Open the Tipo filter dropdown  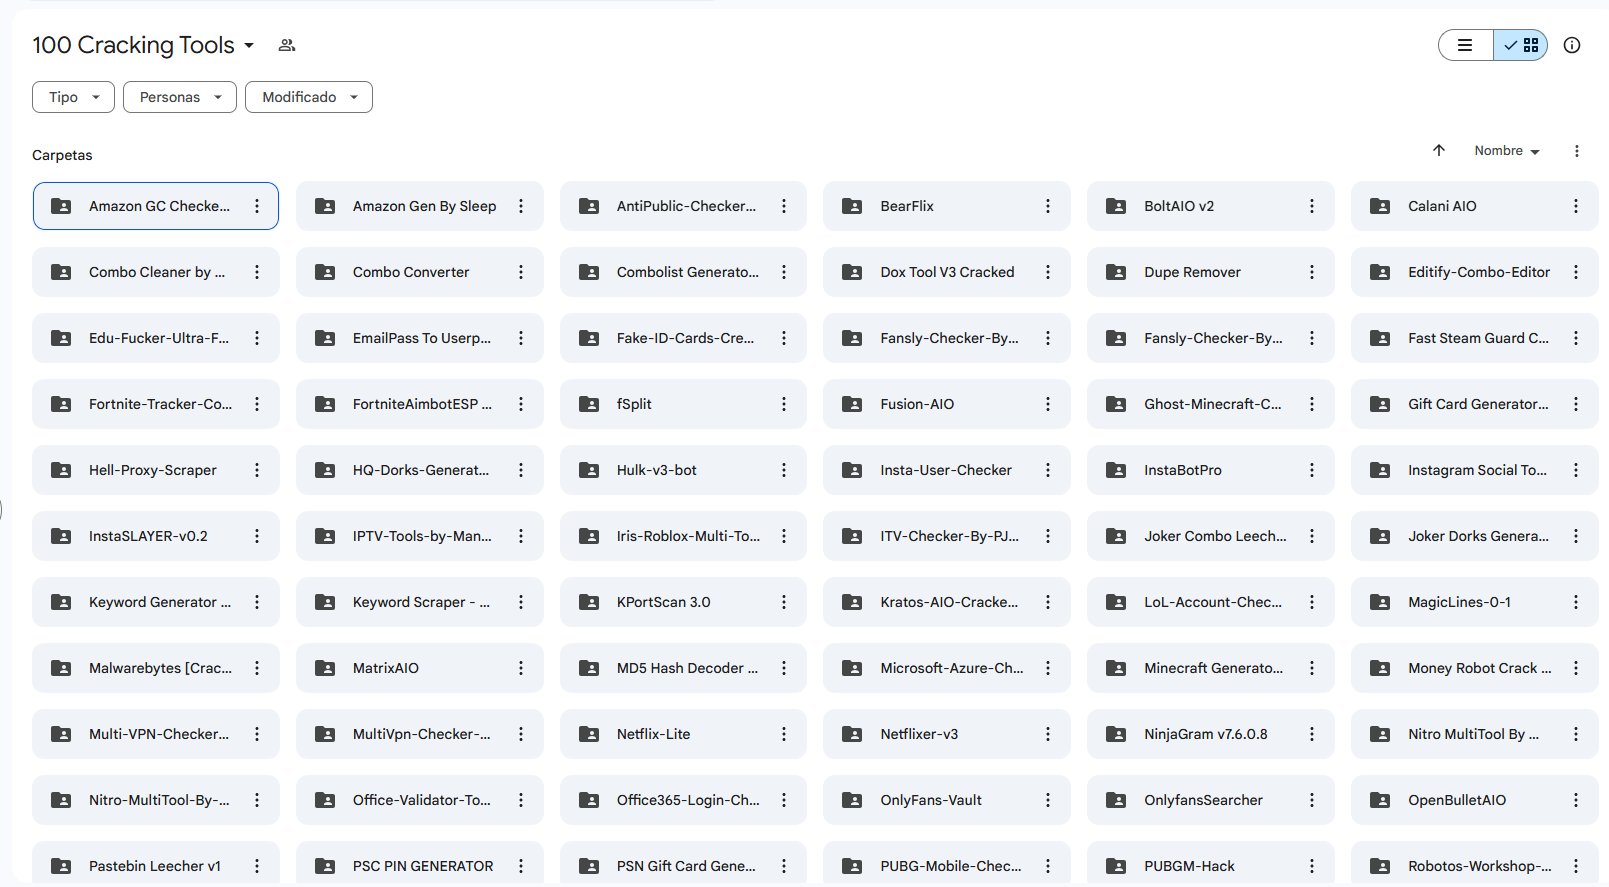[x=74, y=97]
